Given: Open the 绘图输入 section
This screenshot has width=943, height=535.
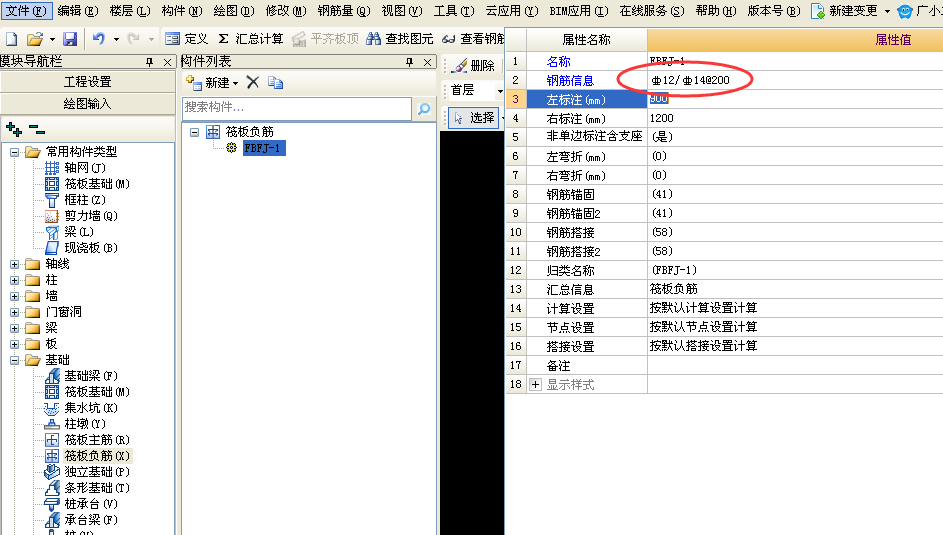Looking at the screenshot, I should (x=88, y=104).
